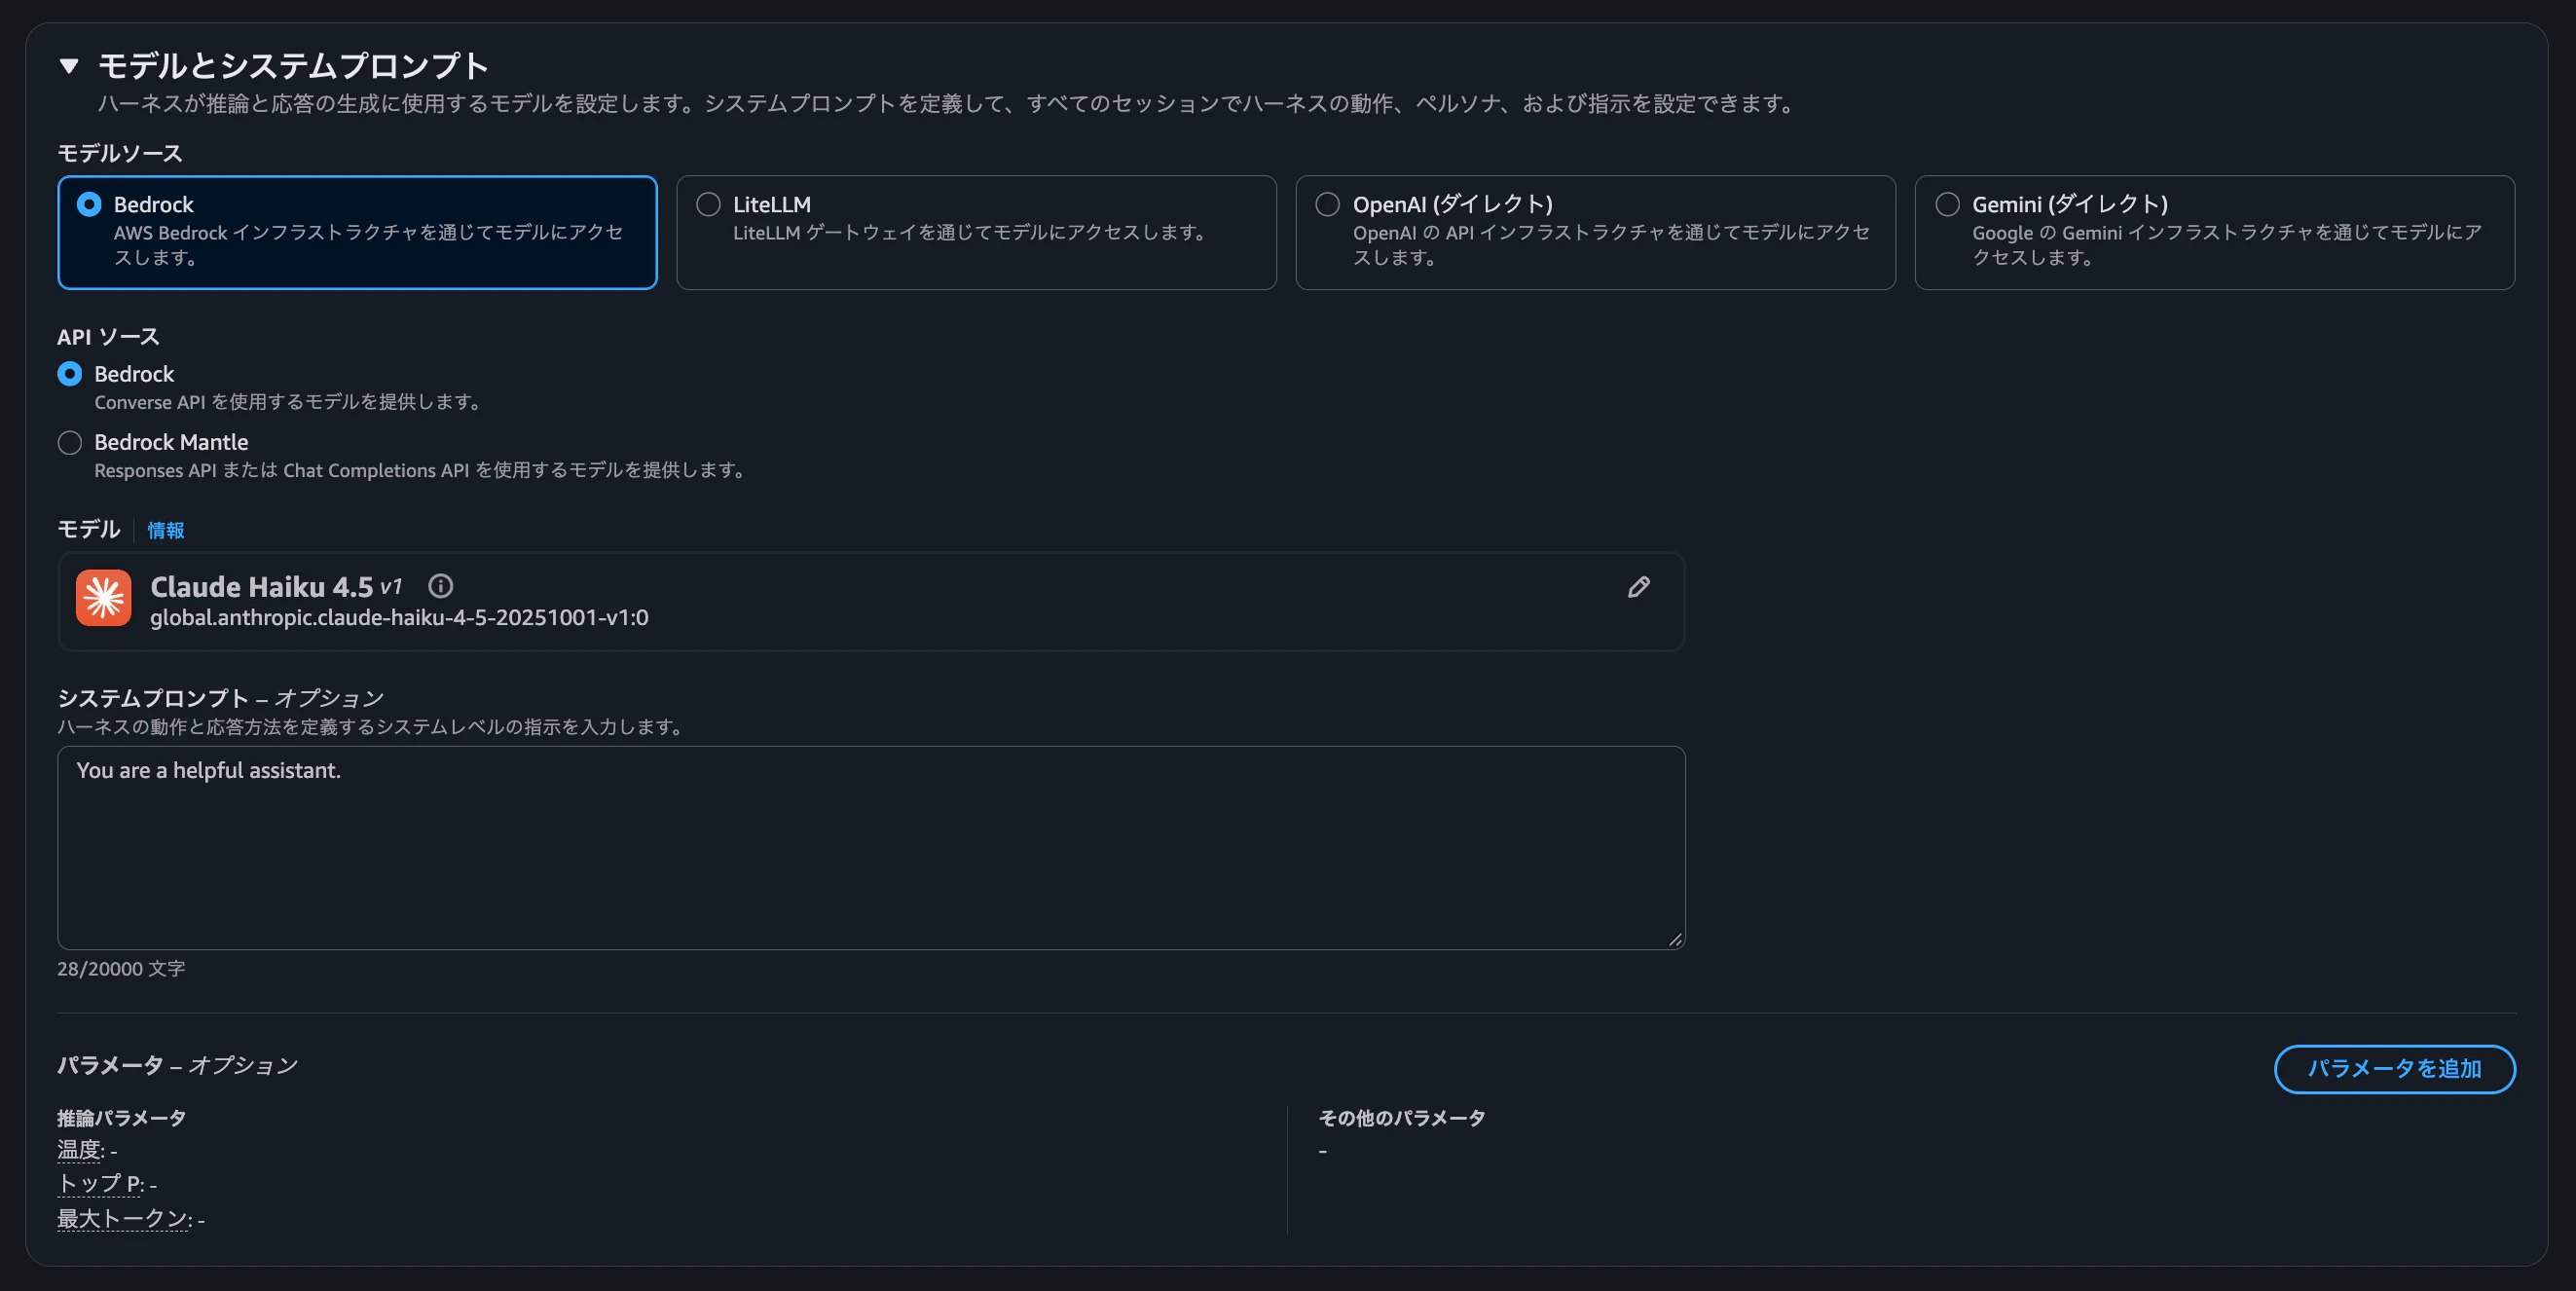Select the Bedrock model source radio
Screen dimensions: 2576x1291
pos(89,205)
